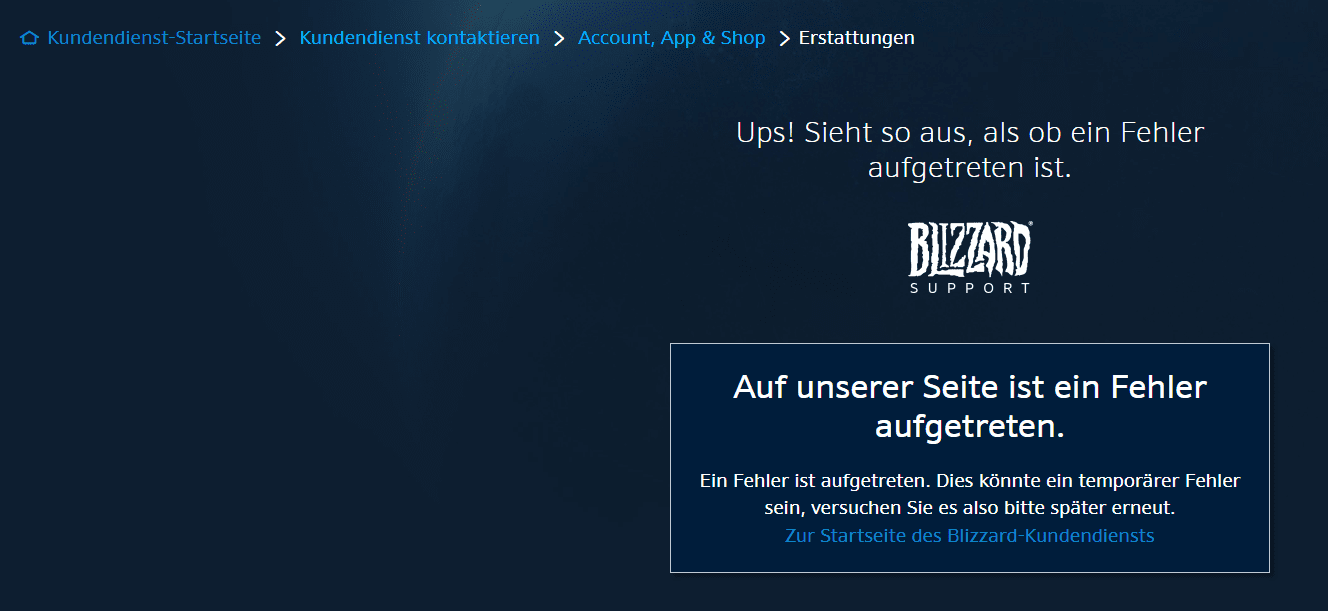Follow Zur Startseite des Blizzard-Kundendiensts link
This screenshot has height=611, width=1328.
(x=970, y=536)
